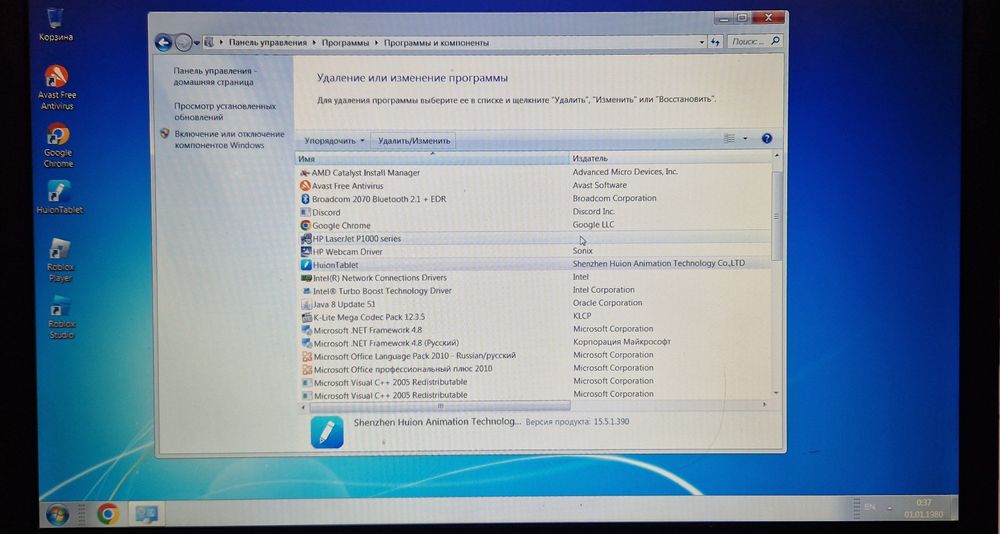Sort by the Издатель column header

[x=670, y=158]
